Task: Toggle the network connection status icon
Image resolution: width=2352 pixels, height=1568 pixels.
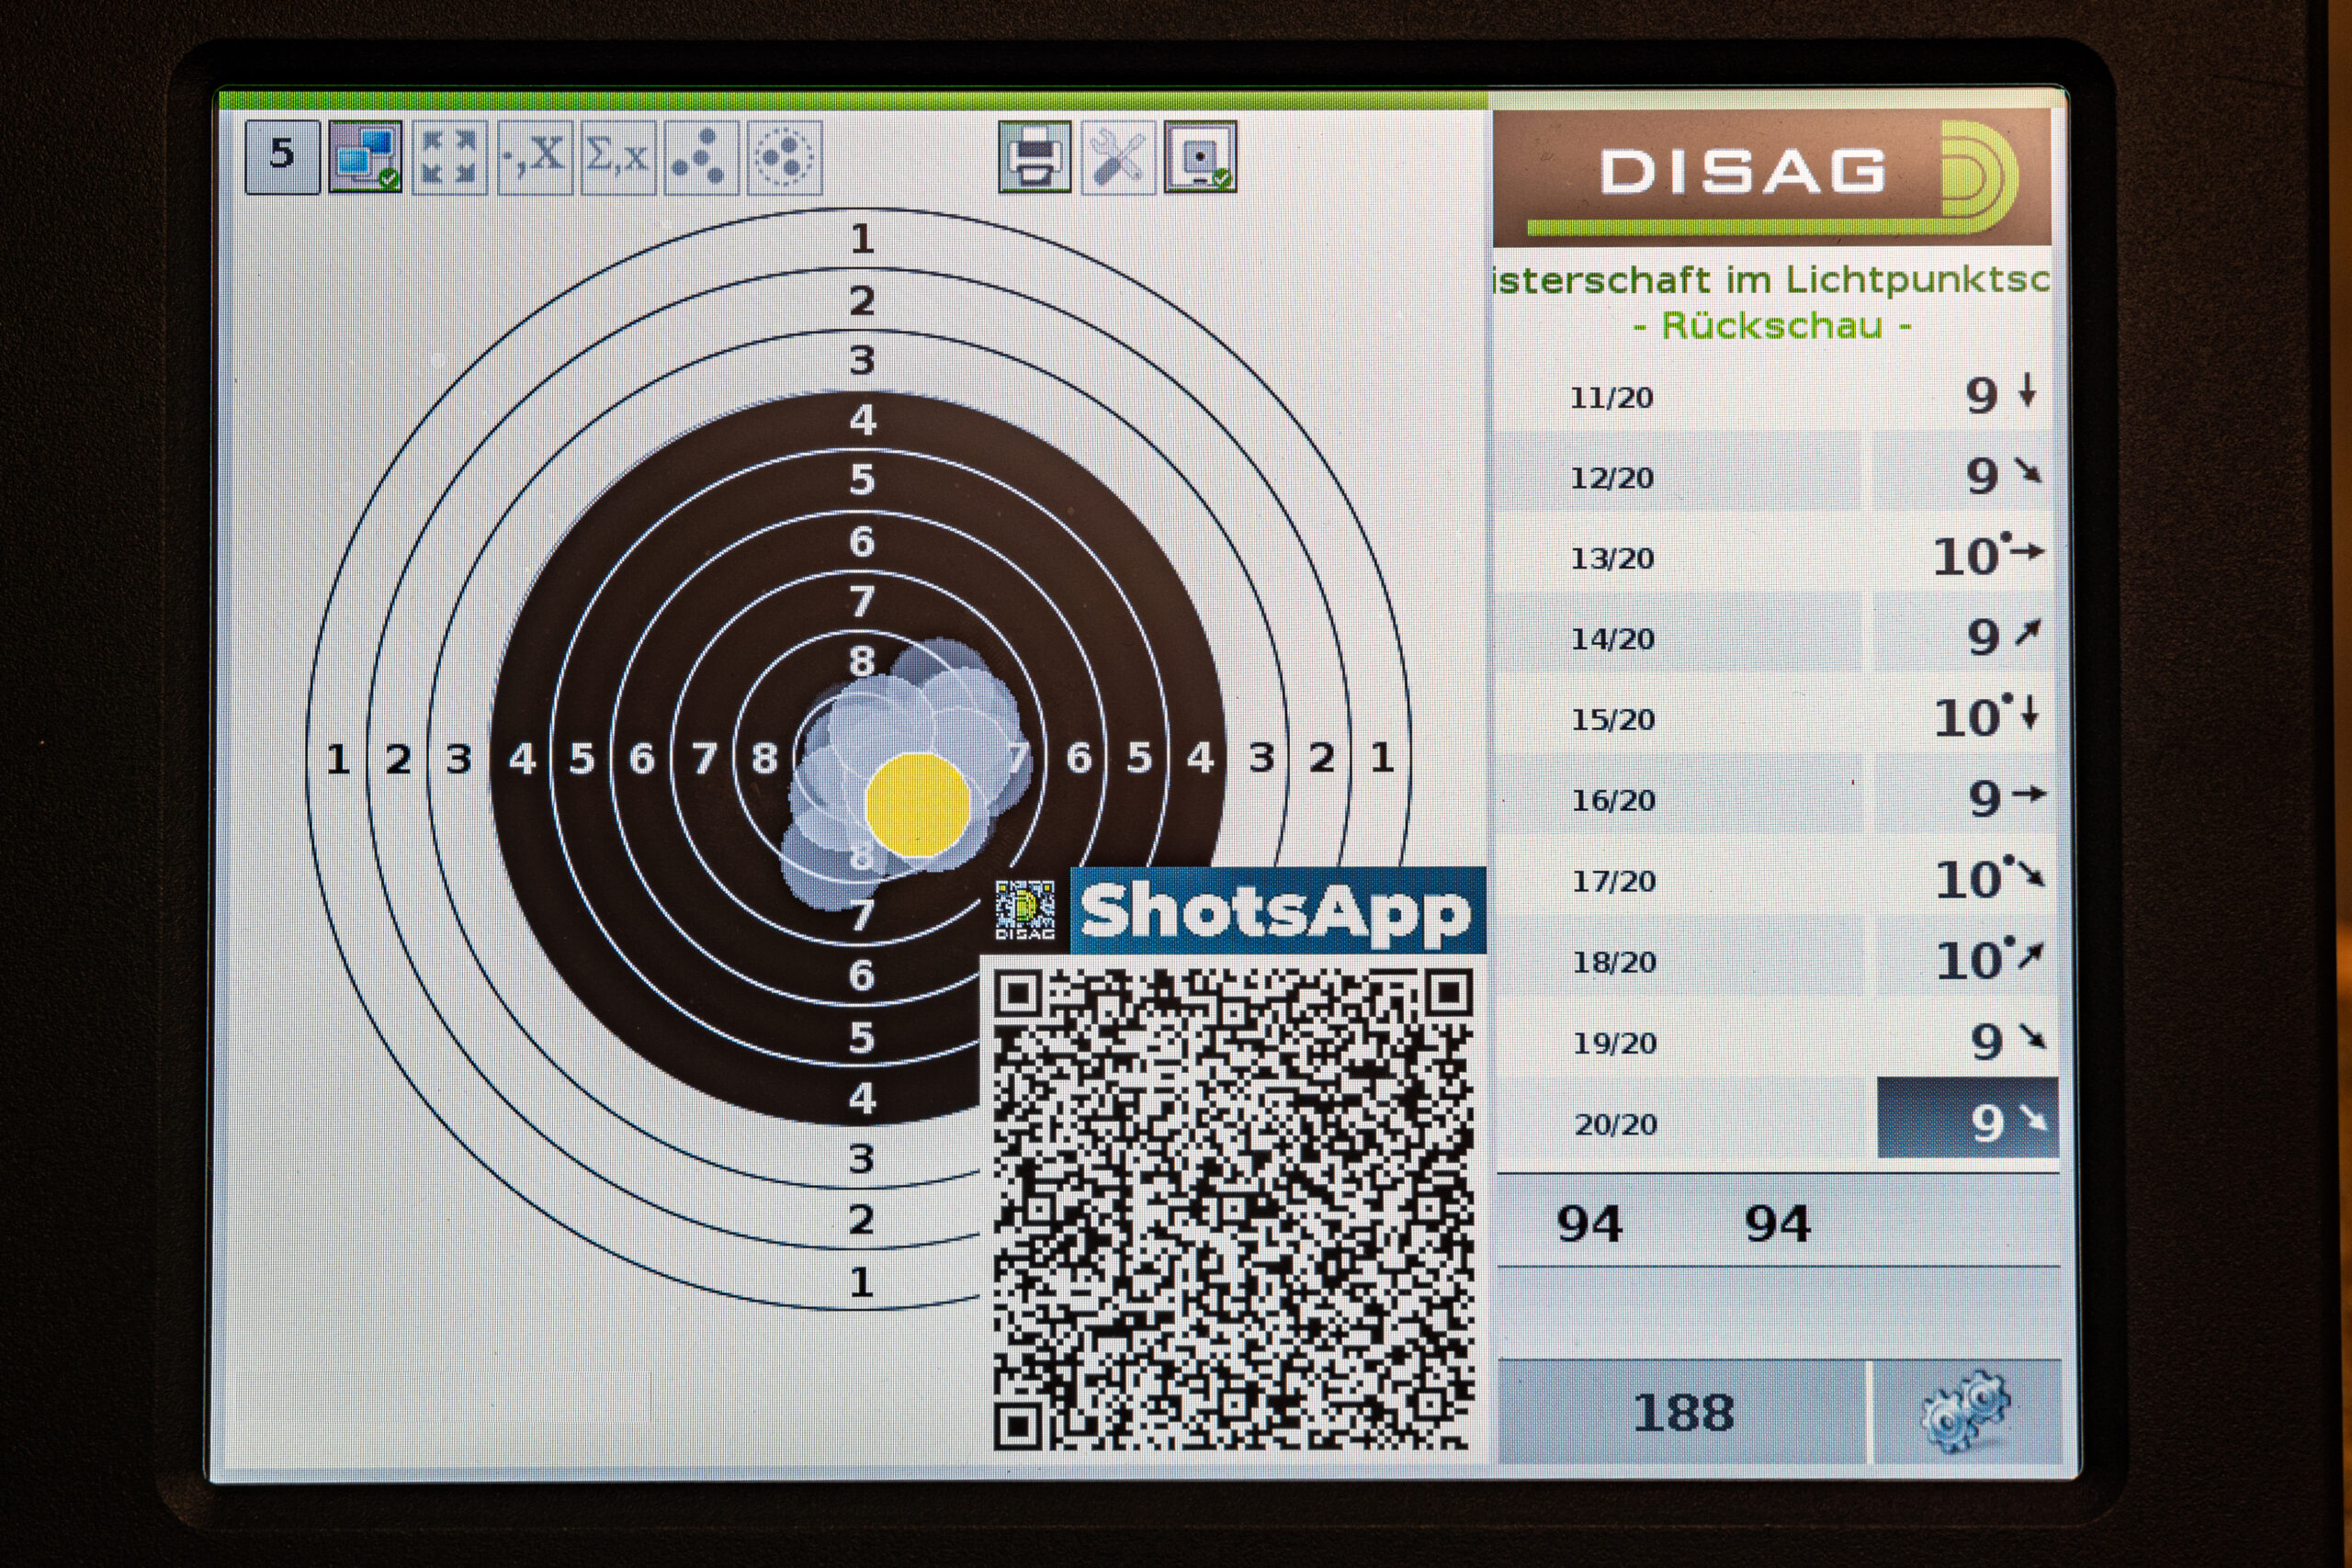Action: 365,157
